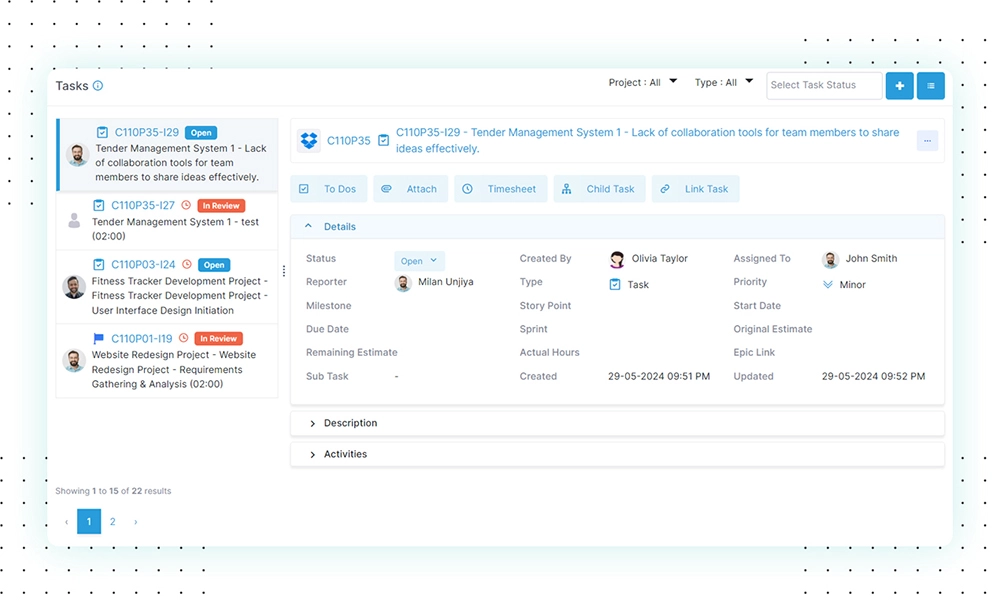Open the Type filter dropdown
1000x614 pixels.
pos(724,83)
